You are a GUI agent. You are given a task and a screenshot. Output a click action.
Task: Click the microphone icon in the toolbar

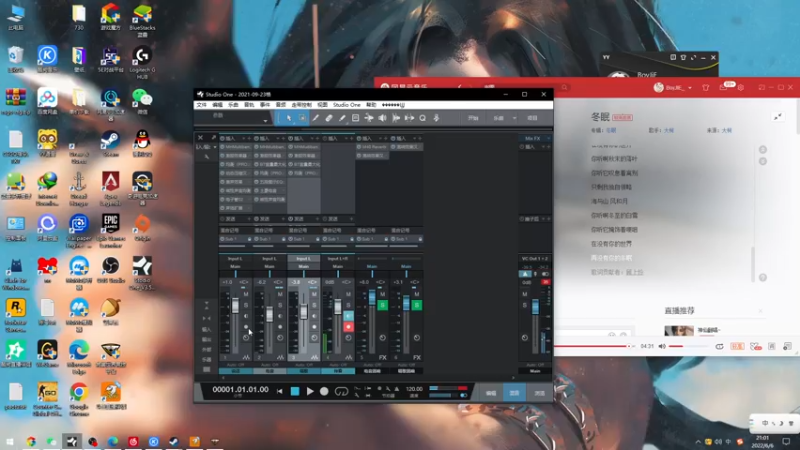tap(436, 118)
